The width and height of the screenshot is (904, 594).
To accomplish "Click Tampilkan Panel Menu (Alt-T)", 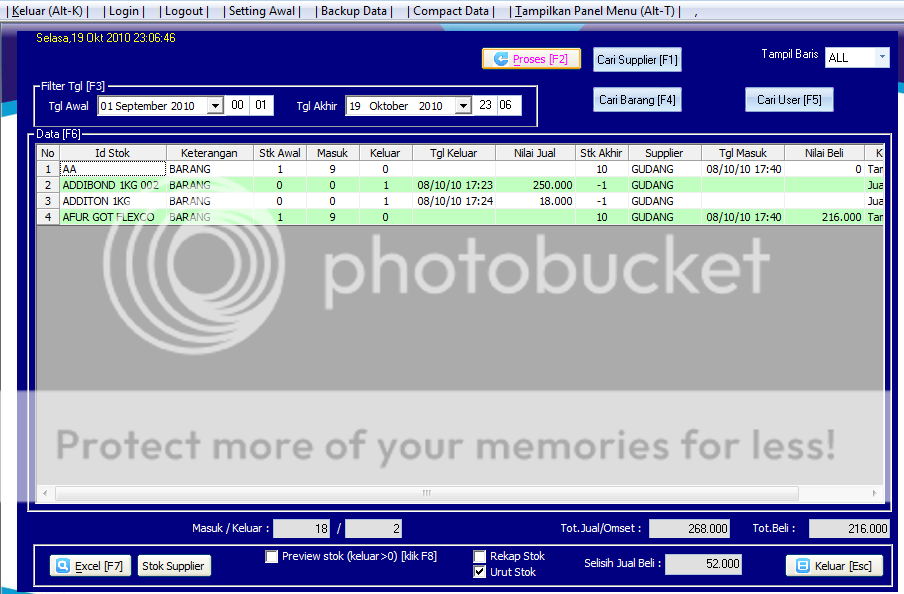I will (595, 11).
